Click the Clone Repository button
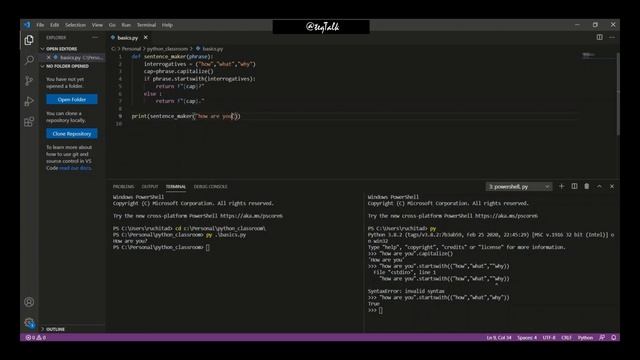Image resolution: width=640 pixels, height=360 pixels. coord(72,133)
